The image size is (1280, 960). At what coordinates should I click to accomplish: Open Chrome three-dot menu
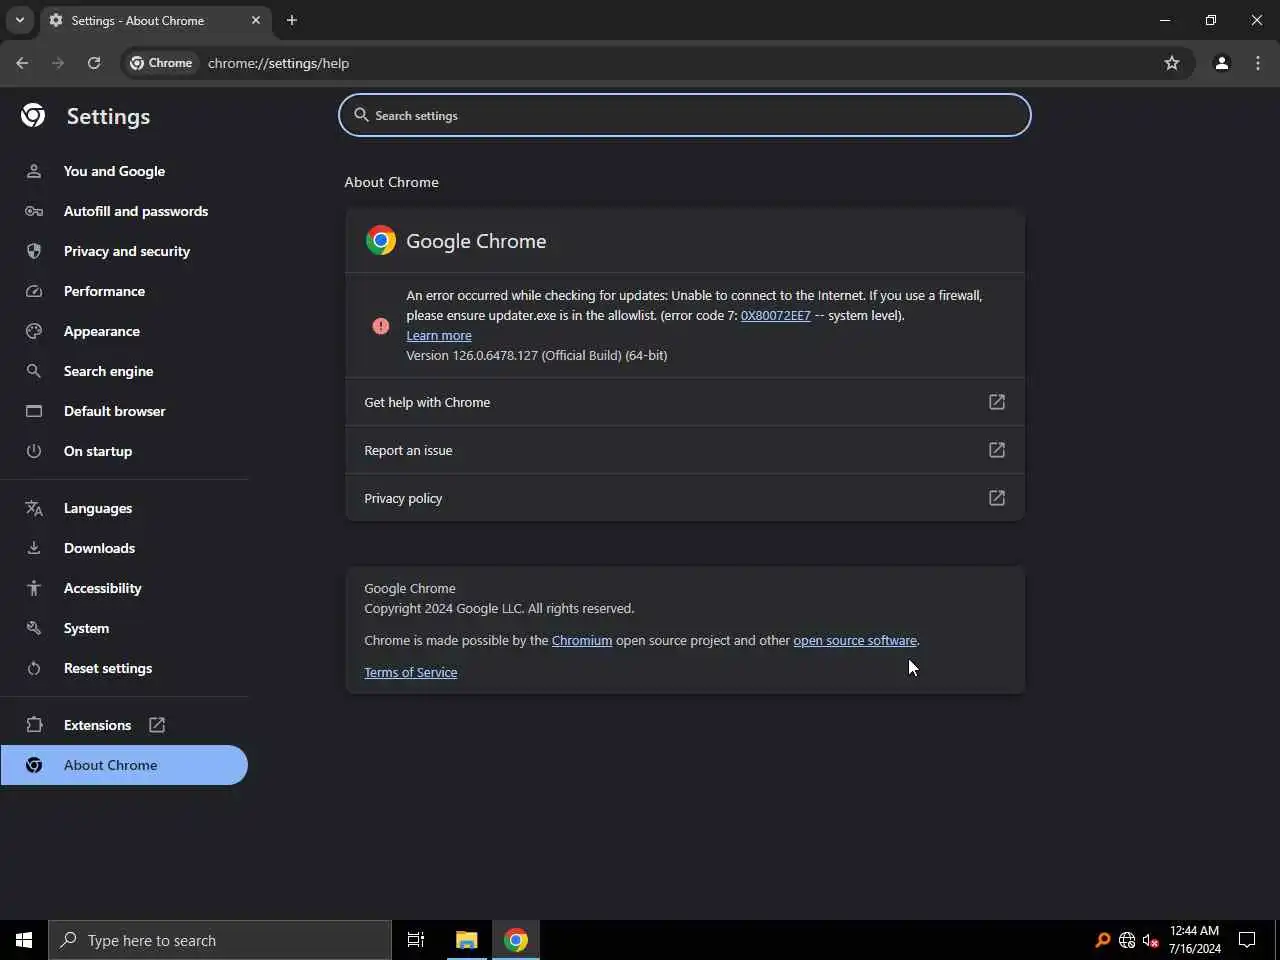[x=1258, y=63]
